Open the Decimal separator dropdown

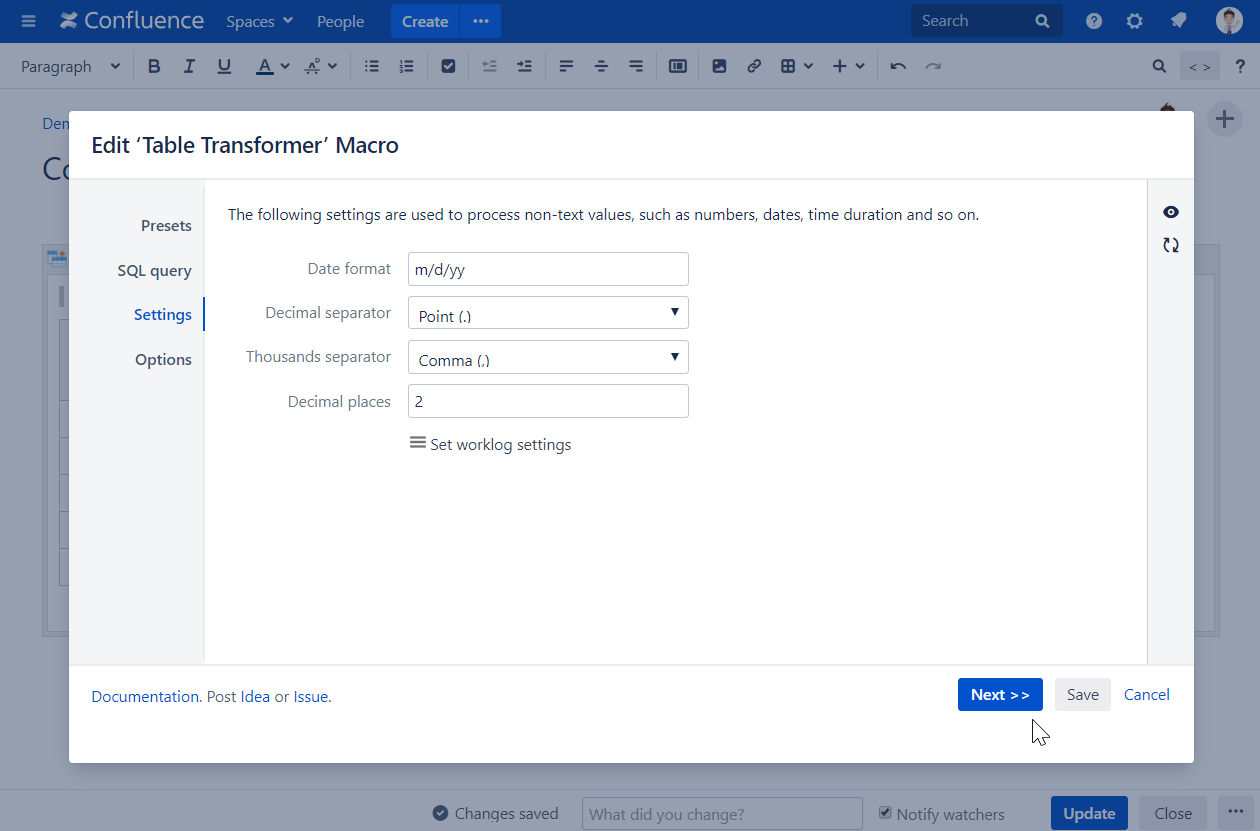coord(548,313)
